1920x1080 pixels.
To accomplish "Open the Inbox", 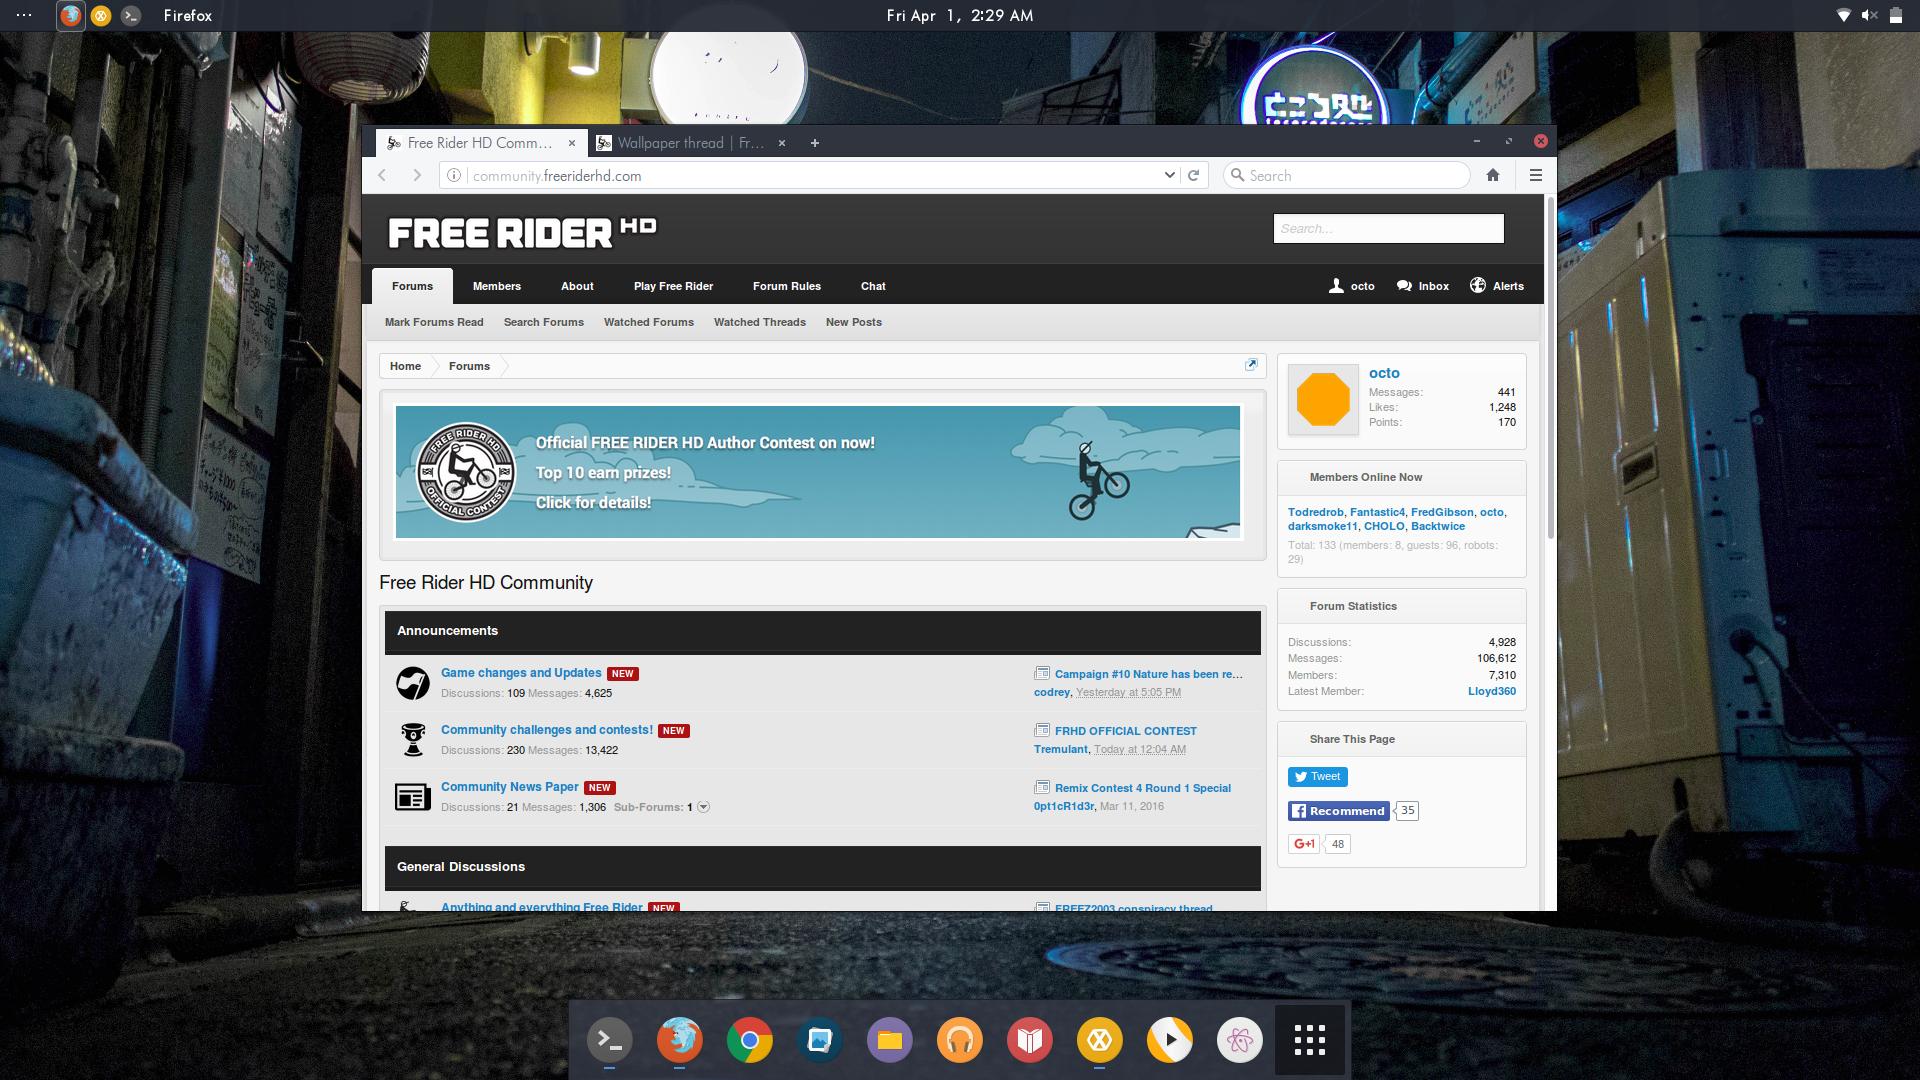I will point(1423,286).
